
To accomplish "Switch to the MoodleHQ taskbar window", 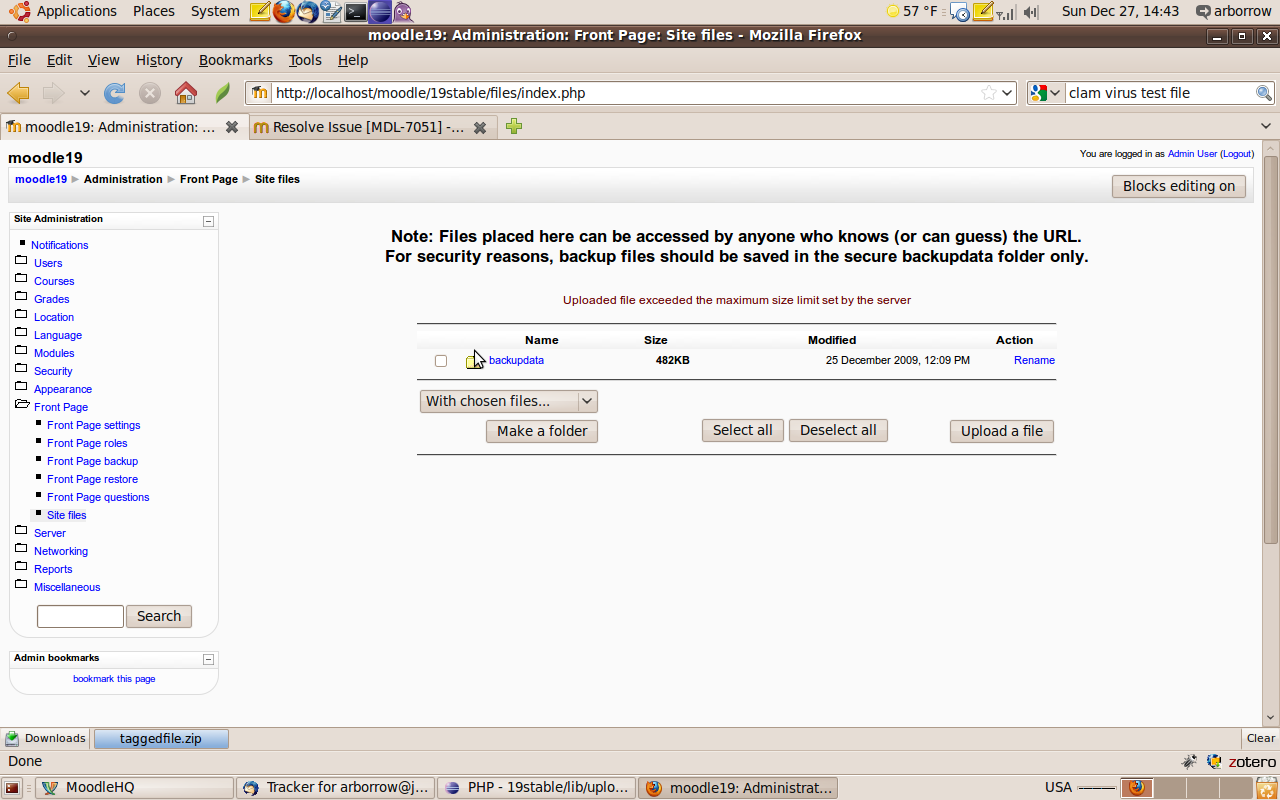I will 134,788.
